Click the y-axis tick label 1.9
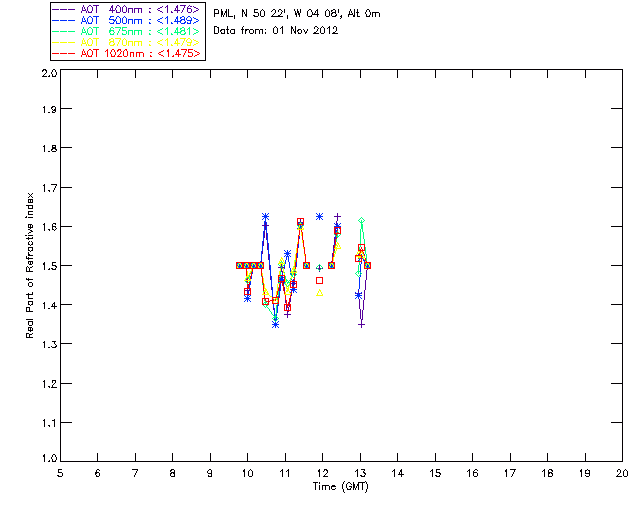Viewport: 640px width, 512px height. pyautogui.click(x=49, y=109)
